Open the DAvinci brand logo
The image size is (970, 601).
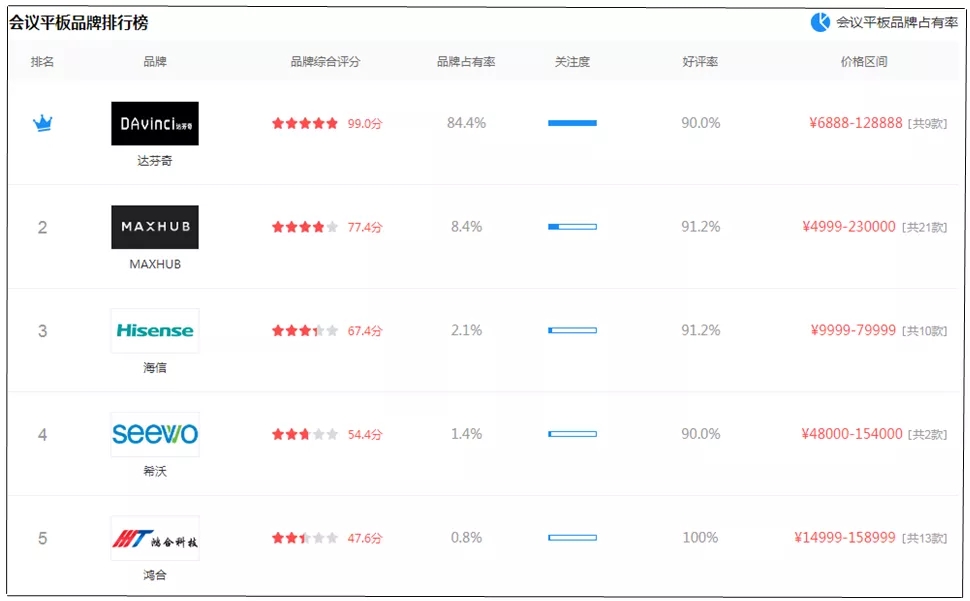155,123
